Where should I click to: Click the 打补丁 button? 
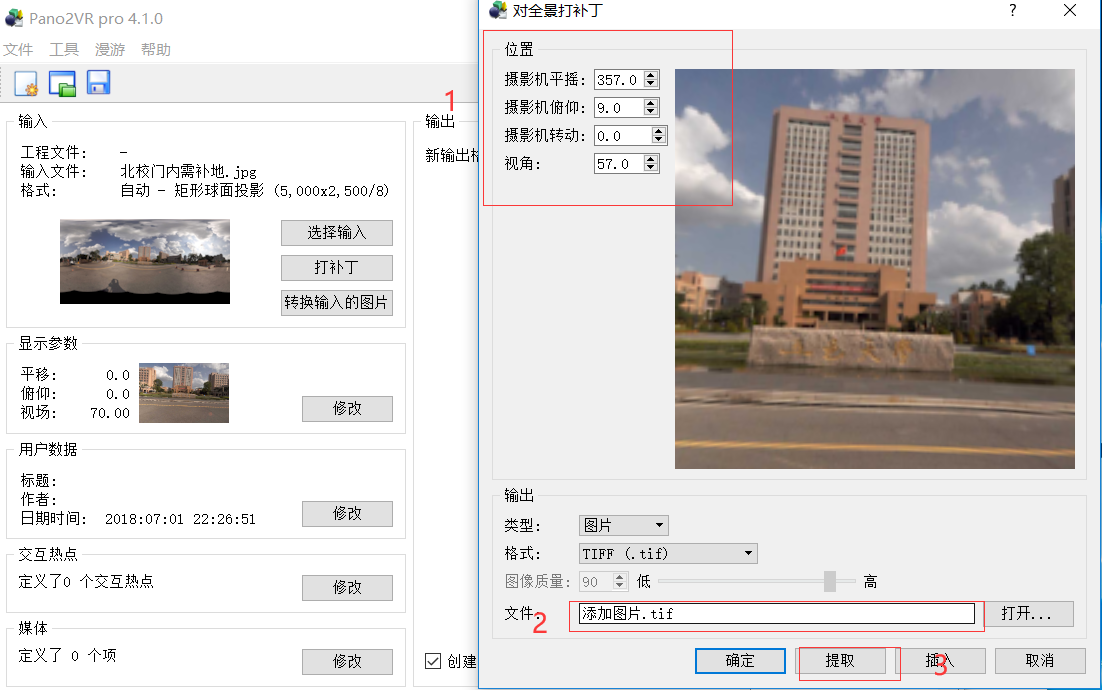pyautogui.click(x=336, y=268)
